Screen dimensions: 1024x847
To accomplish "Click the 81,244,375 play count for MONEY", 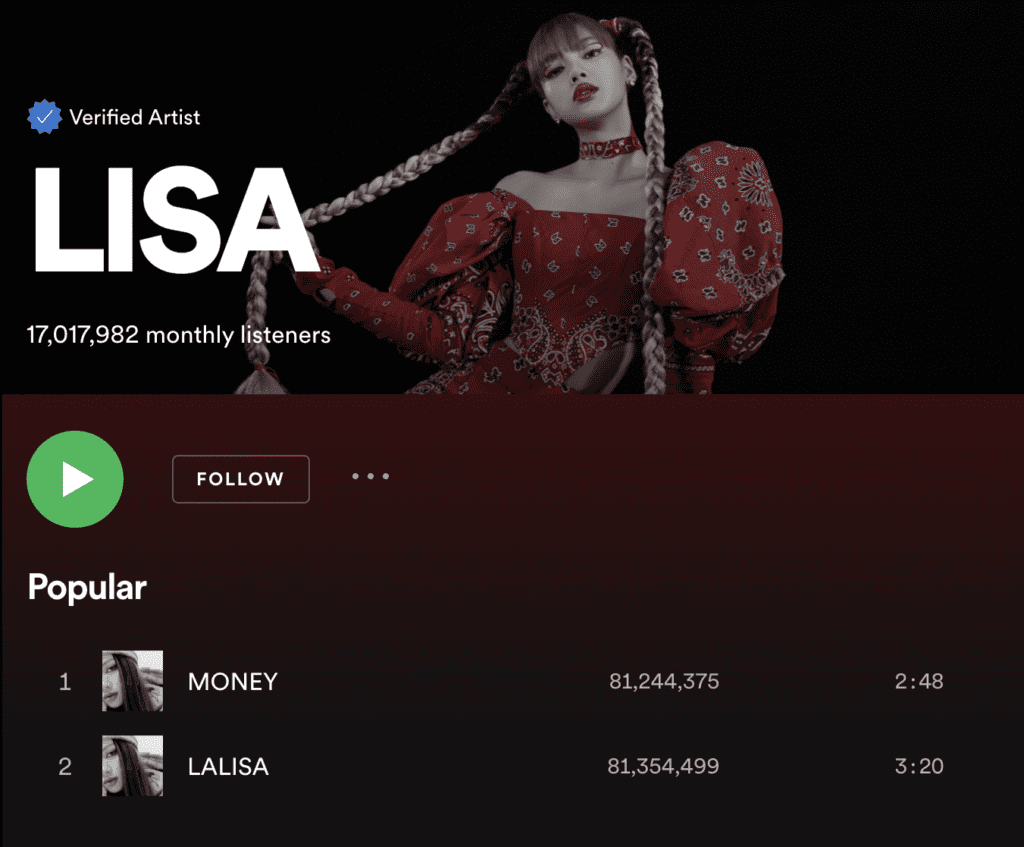I will (664, 681).
